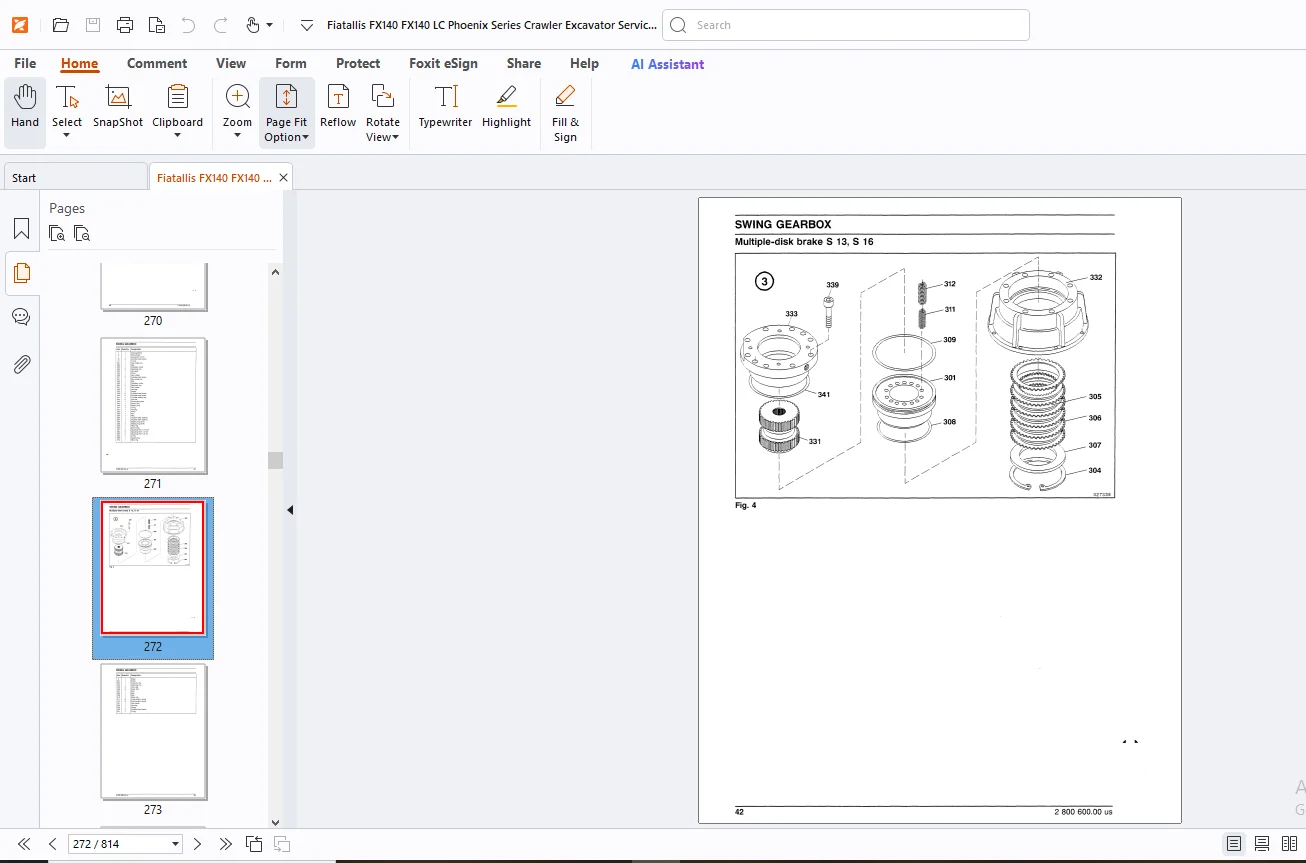Switch to the Foxit eSign tab
Screen dimensions: 1306x863
click(443, 63)
